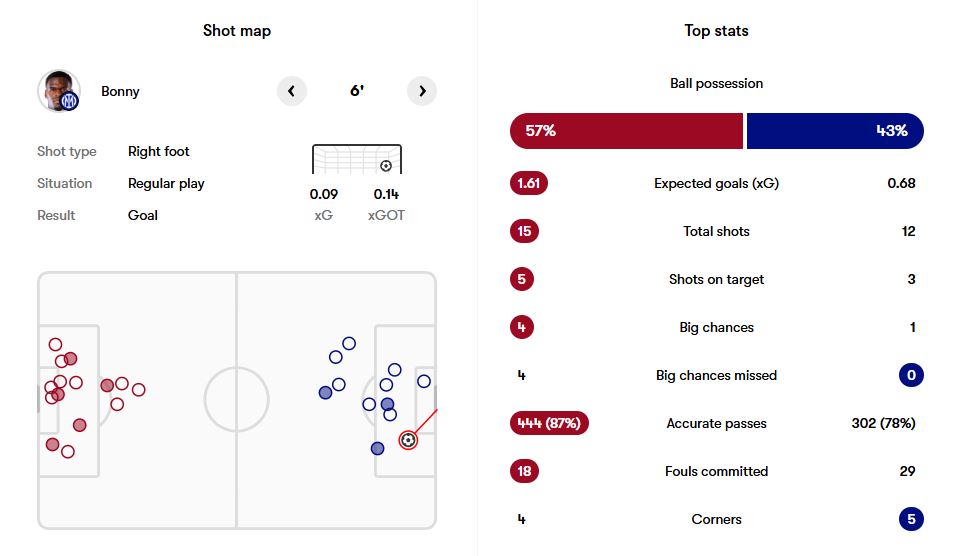953x556 pixels.
Task: Click the blue 43% possession bar
Action: pyautogui.click(x=835, y=131)
